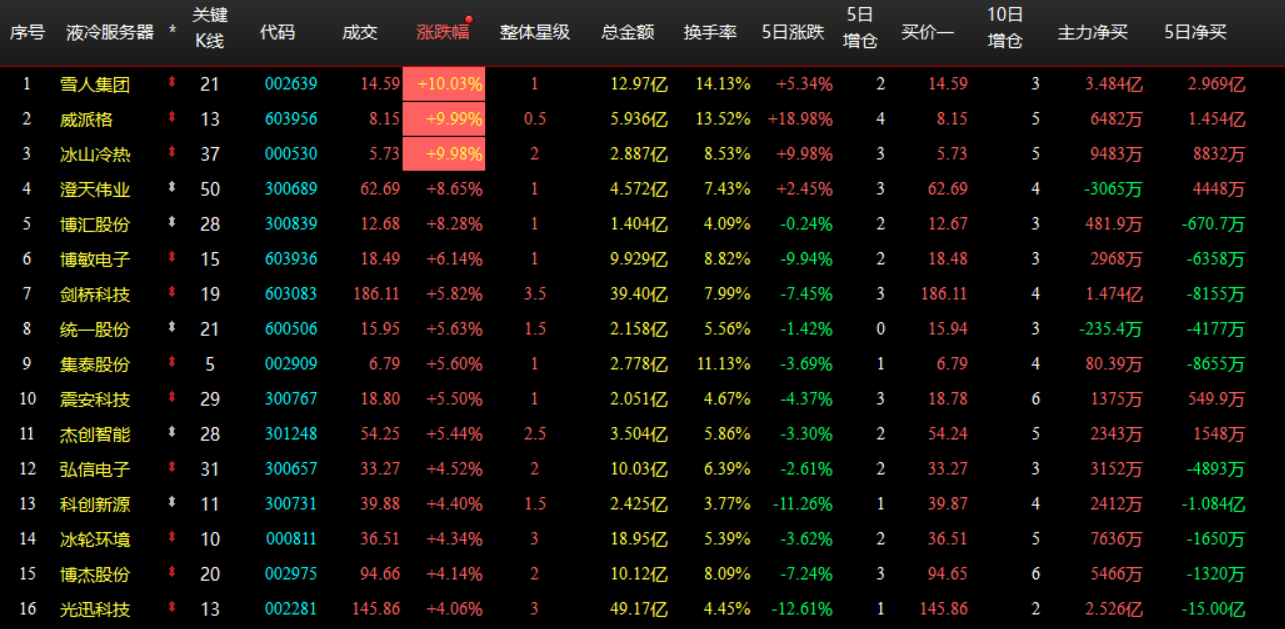Click the marker icon beside 博敏电子
The image size is (1285, 629).
[172, 258]
